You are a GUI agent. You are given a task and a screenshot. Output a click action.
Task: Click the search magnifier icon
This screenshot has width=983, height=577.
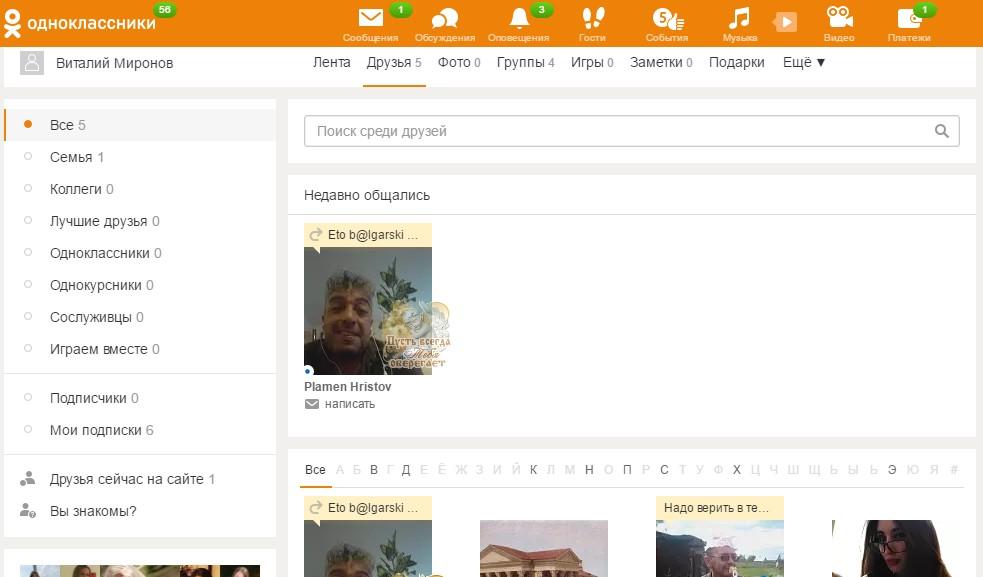tap(941, 131)
